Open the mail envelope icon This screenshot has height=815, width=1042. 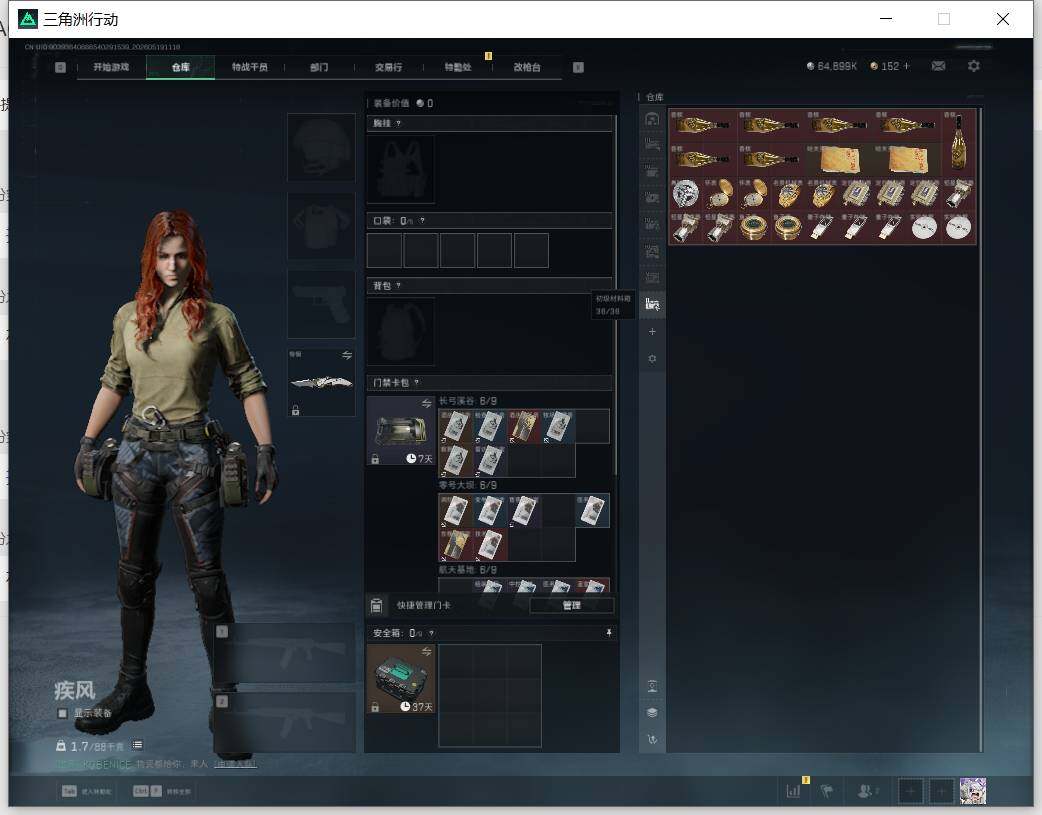938,66
